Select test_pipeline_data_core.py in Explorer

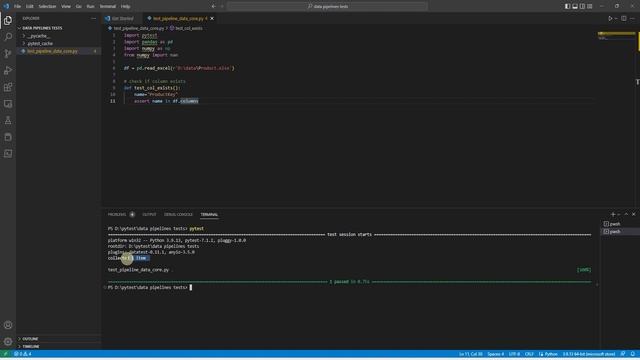[x=52, y=51]
